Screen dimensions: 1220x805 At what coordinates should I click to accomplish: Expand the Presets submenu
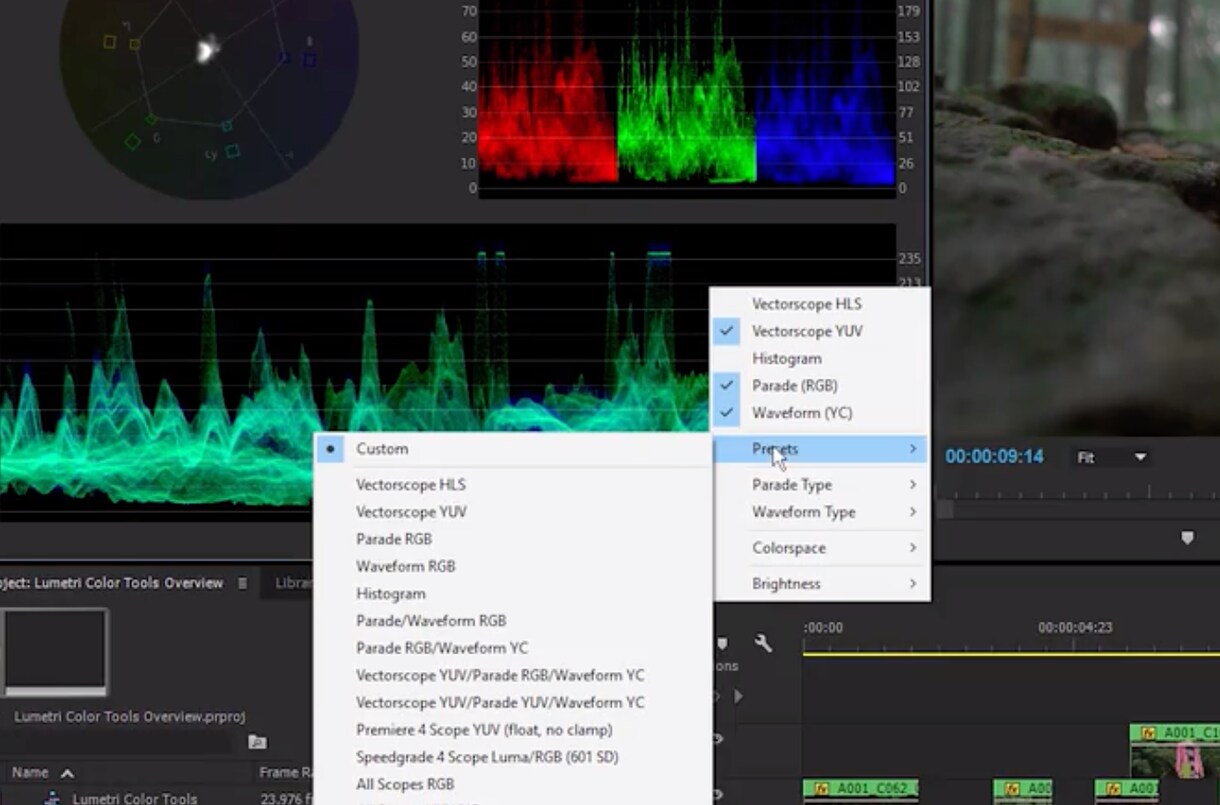(820, 449)
